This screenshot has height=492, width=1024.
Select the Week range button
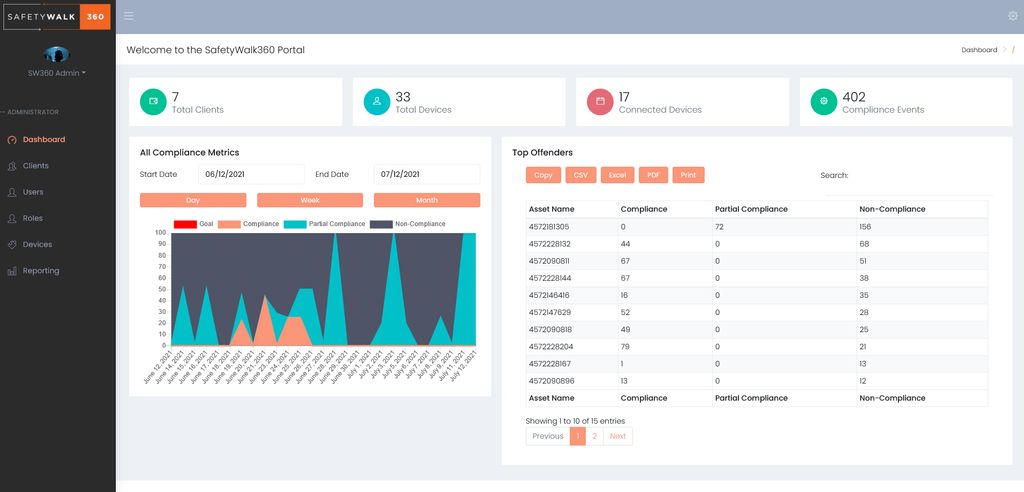(x=310, y=200)
